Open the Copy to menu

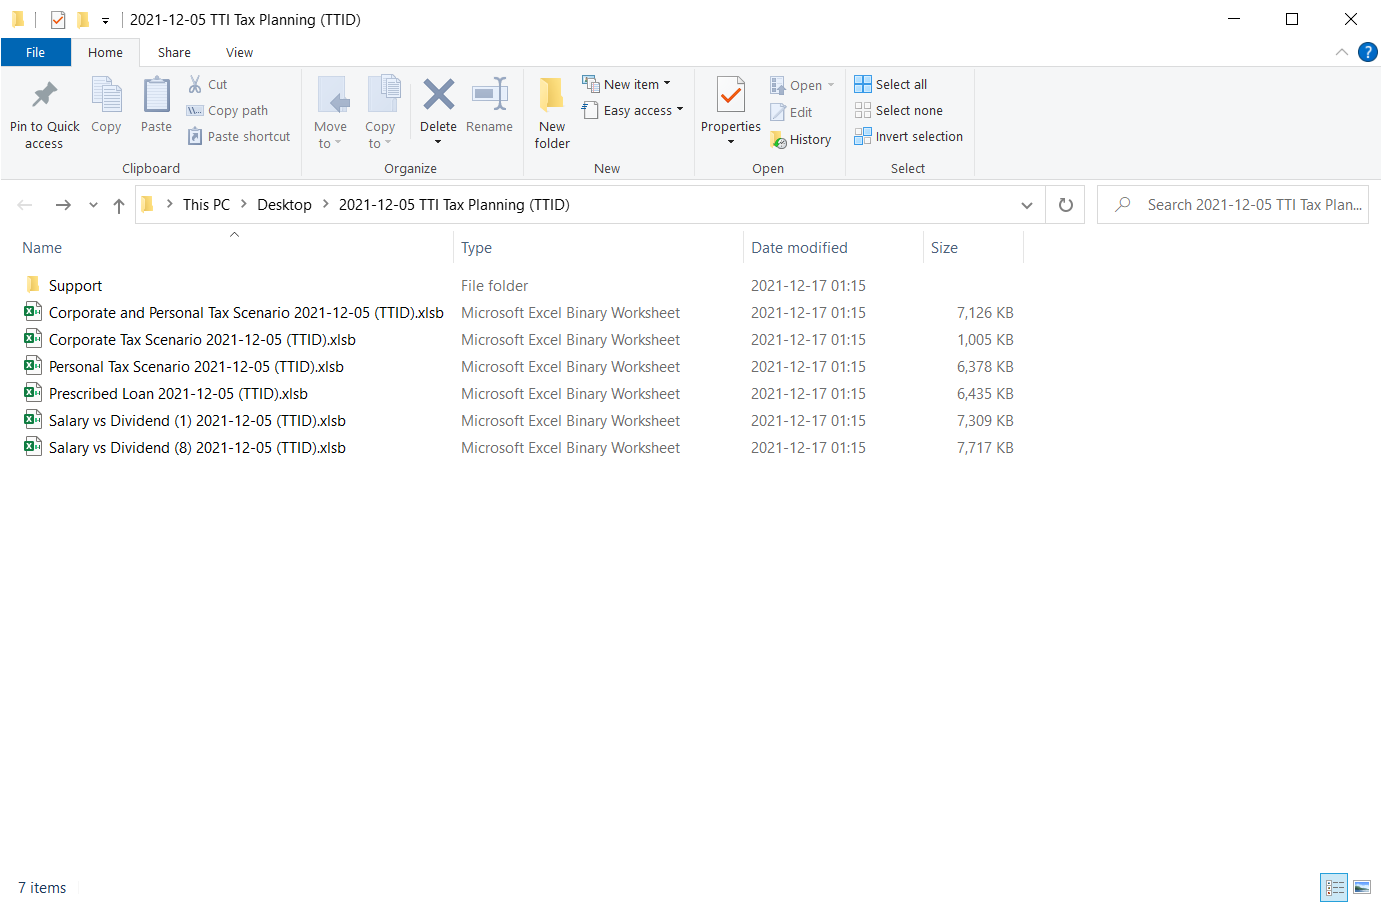click(380, 114)
